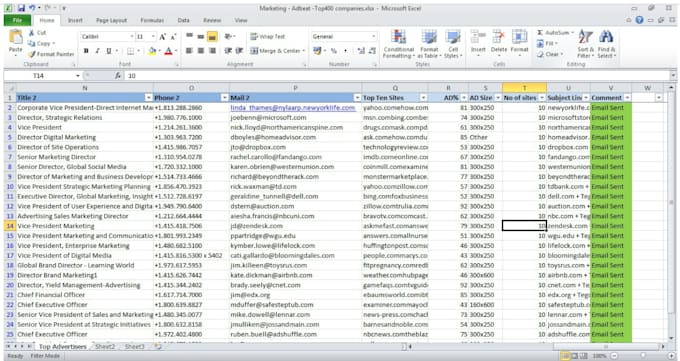The height and width of the screenshot is (361, 680).
Task: Click AutoSum
Action: coord(555,33)
